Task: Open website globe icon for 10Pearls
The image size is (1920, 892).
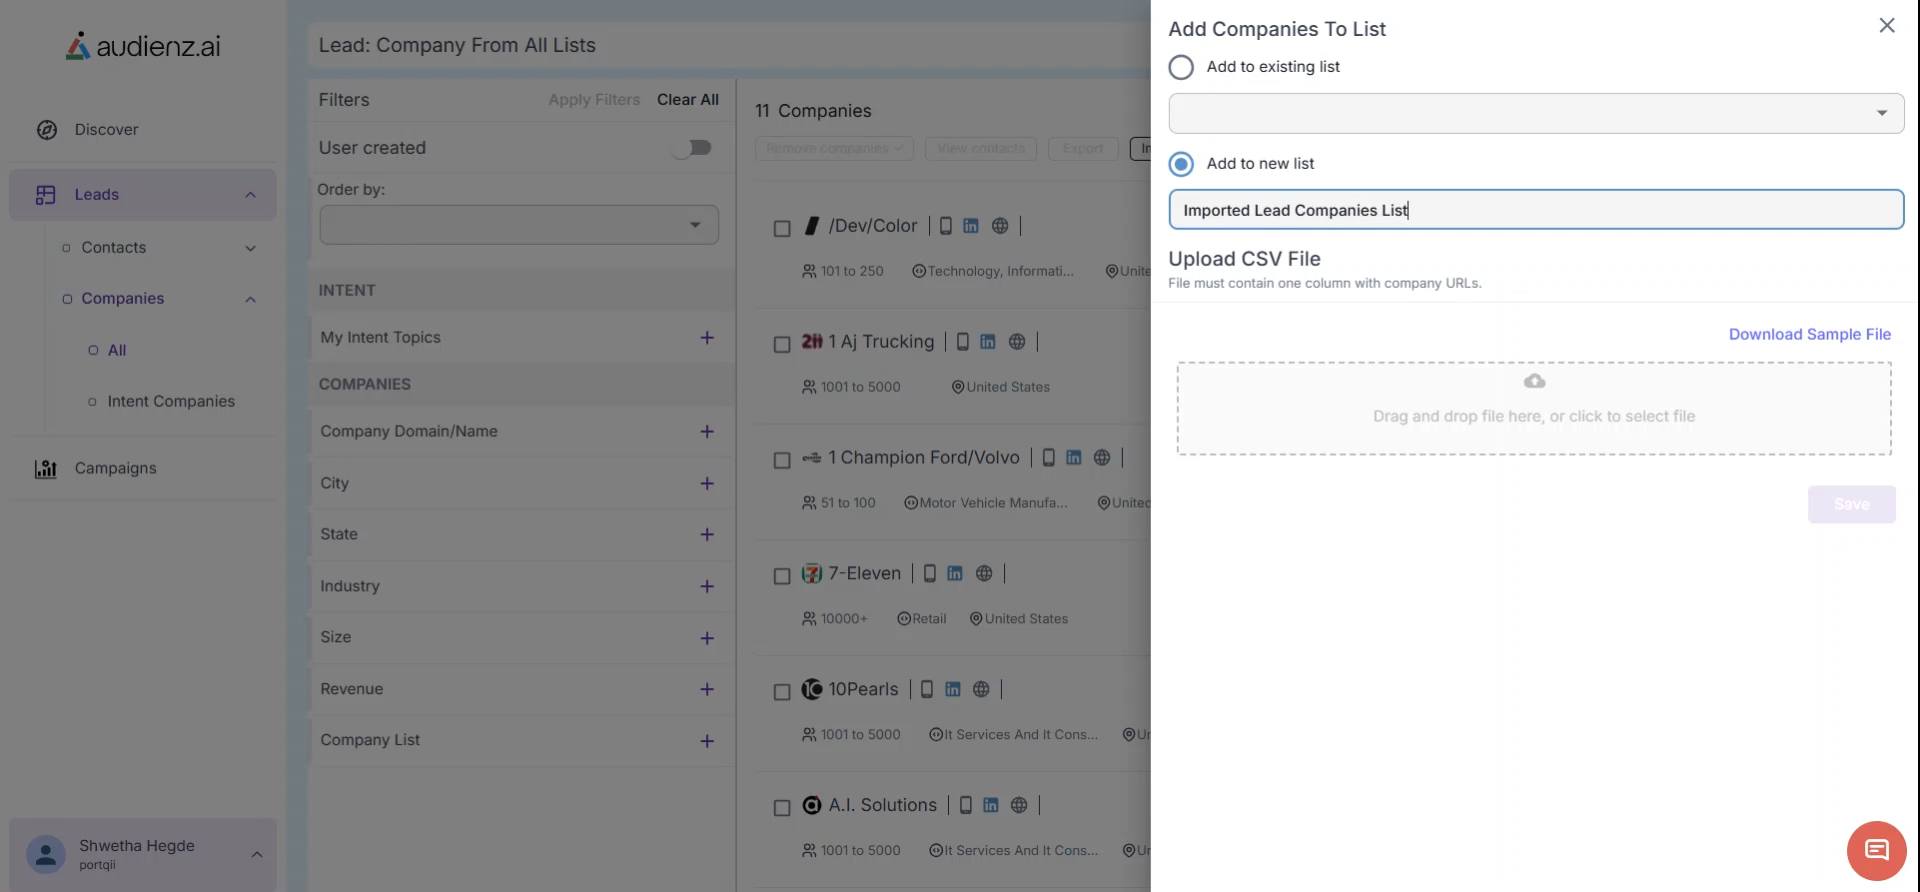Action: tap(981, 690)
